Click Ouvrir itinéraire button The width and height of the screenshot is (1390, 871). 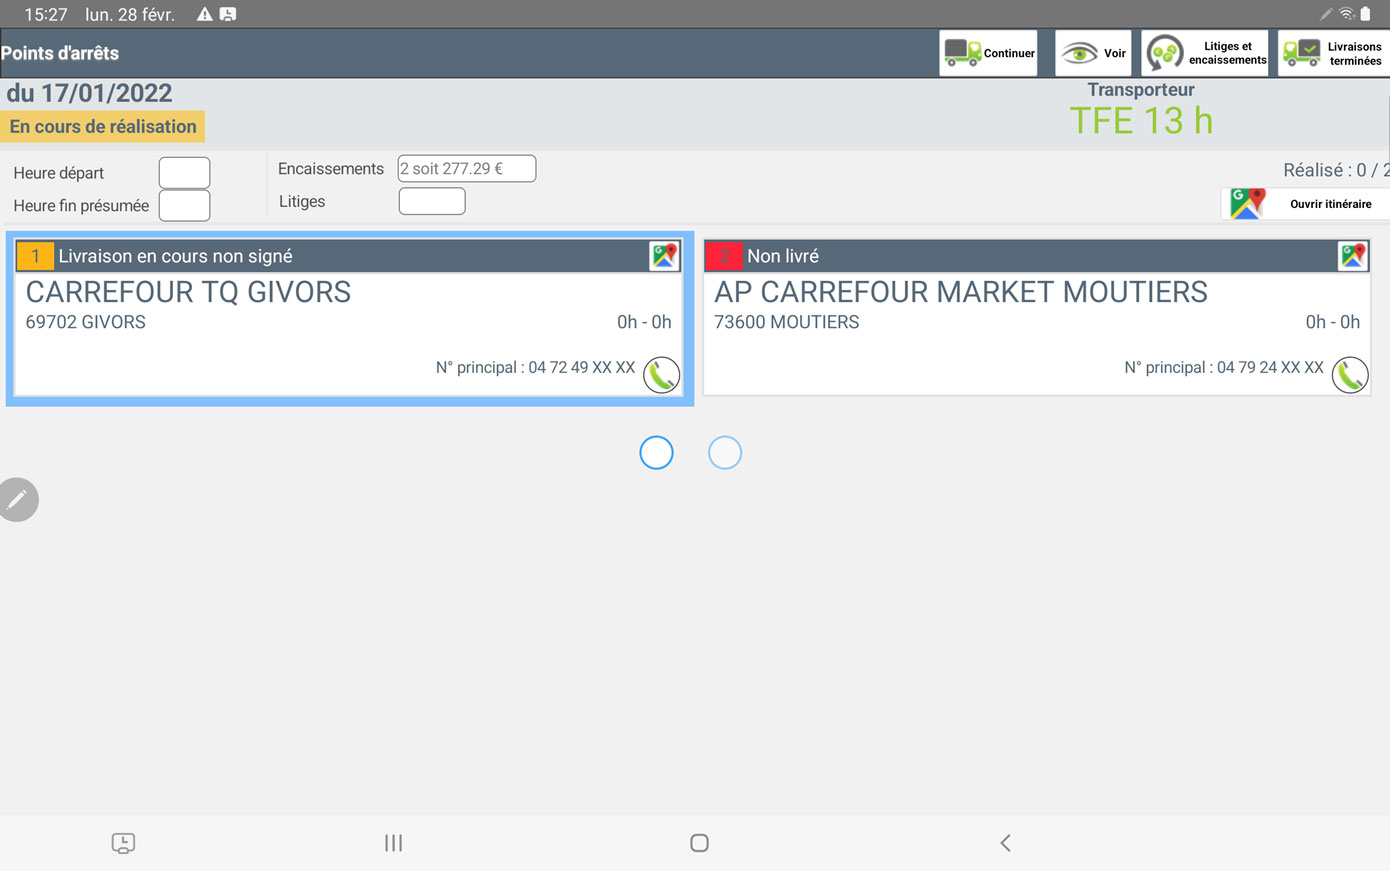pos(1305,204)
